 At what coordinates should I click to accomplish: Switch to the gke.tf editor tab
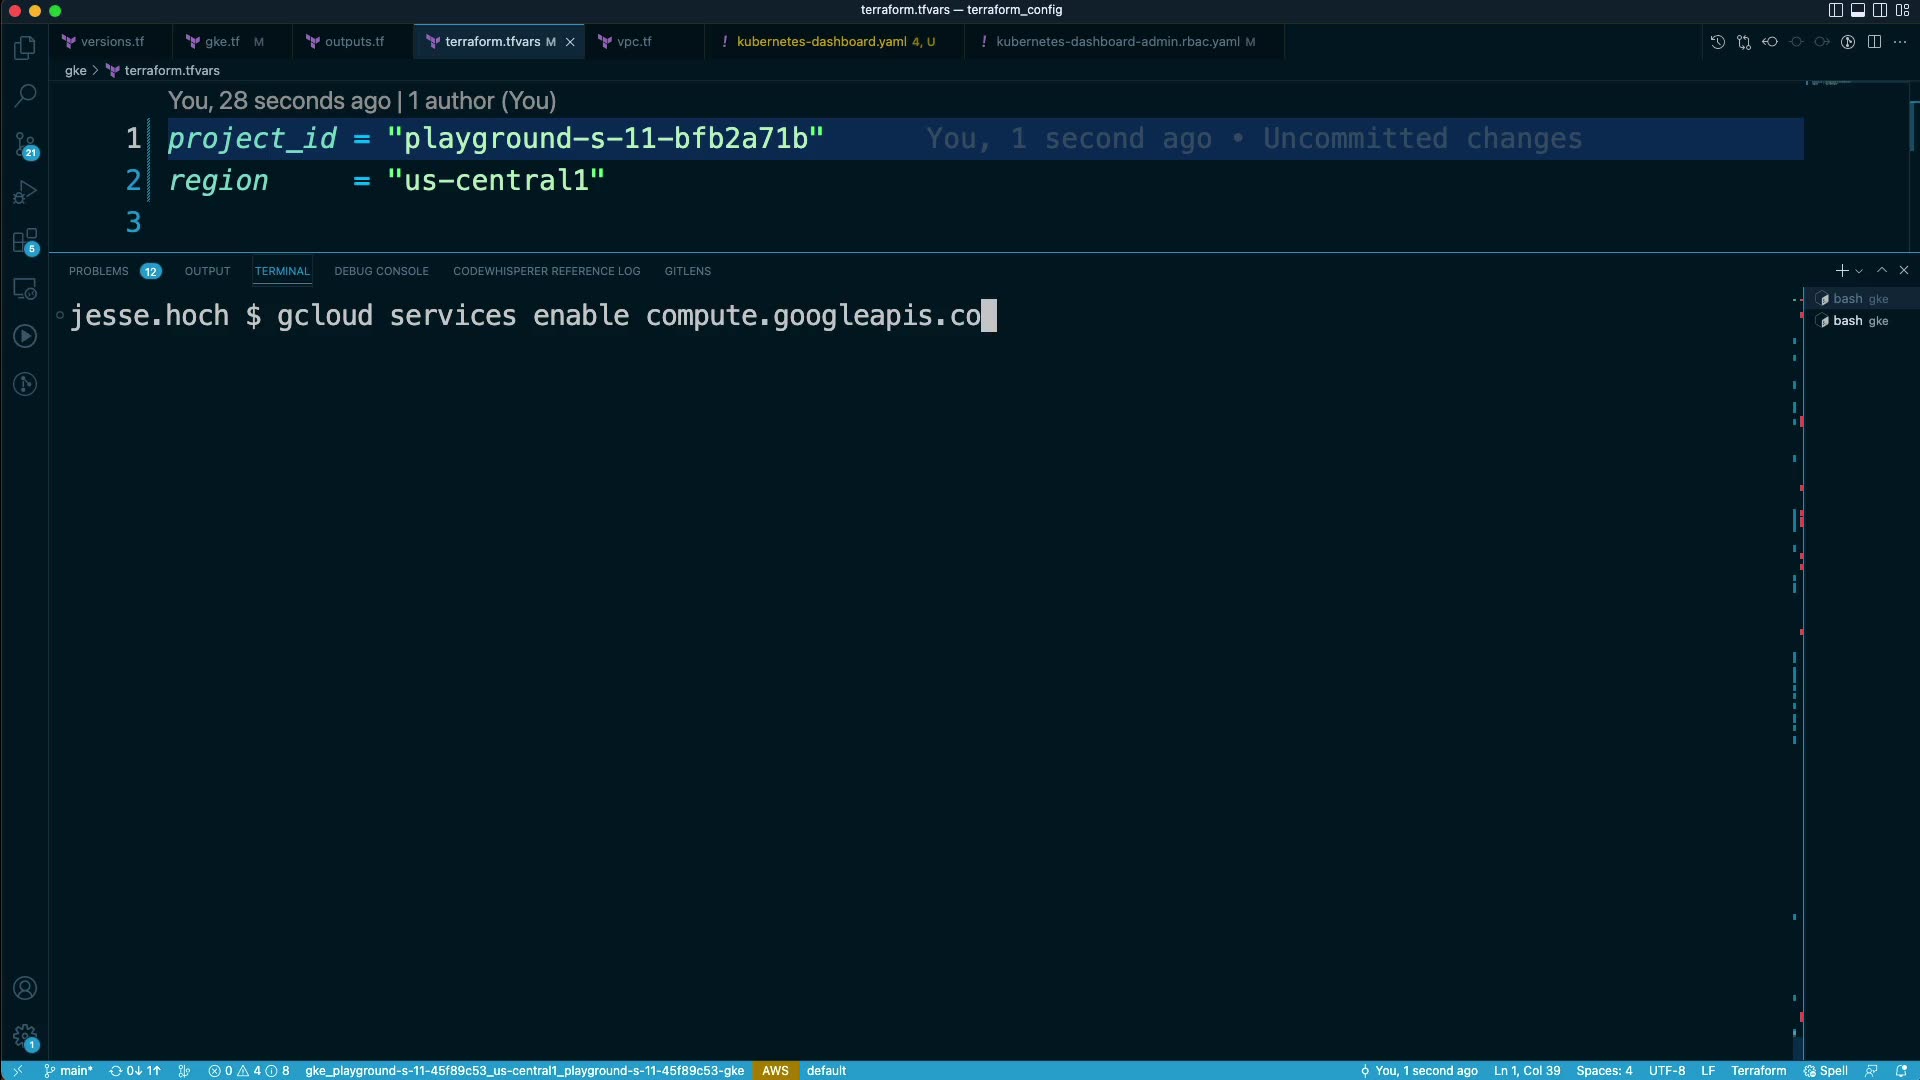[x=222, y=42]
